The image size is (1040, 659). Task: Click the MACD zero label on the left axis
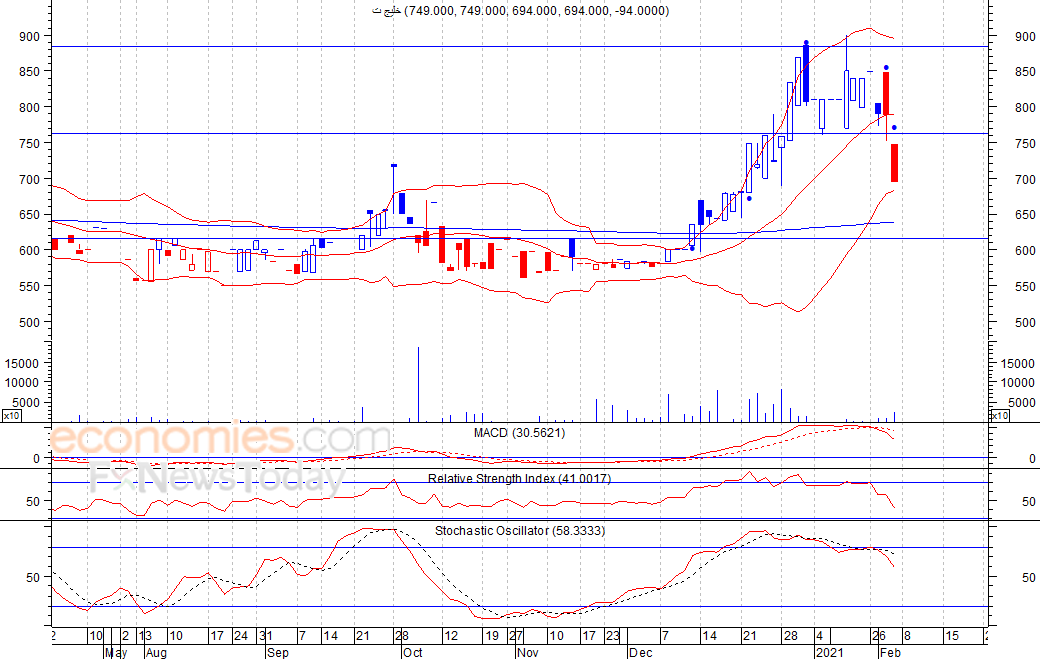point(36,458)
